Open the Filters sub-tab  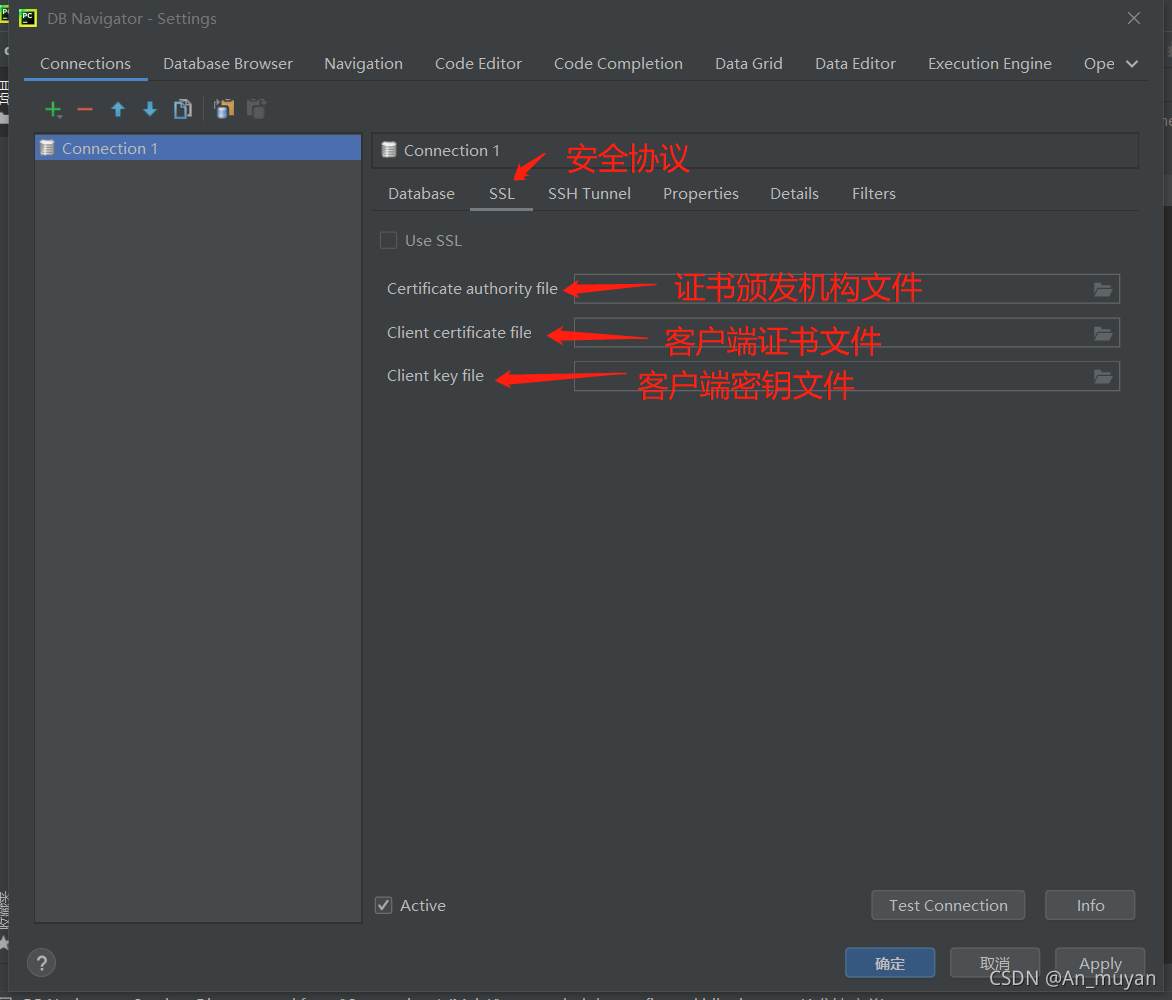coord(874,194)
